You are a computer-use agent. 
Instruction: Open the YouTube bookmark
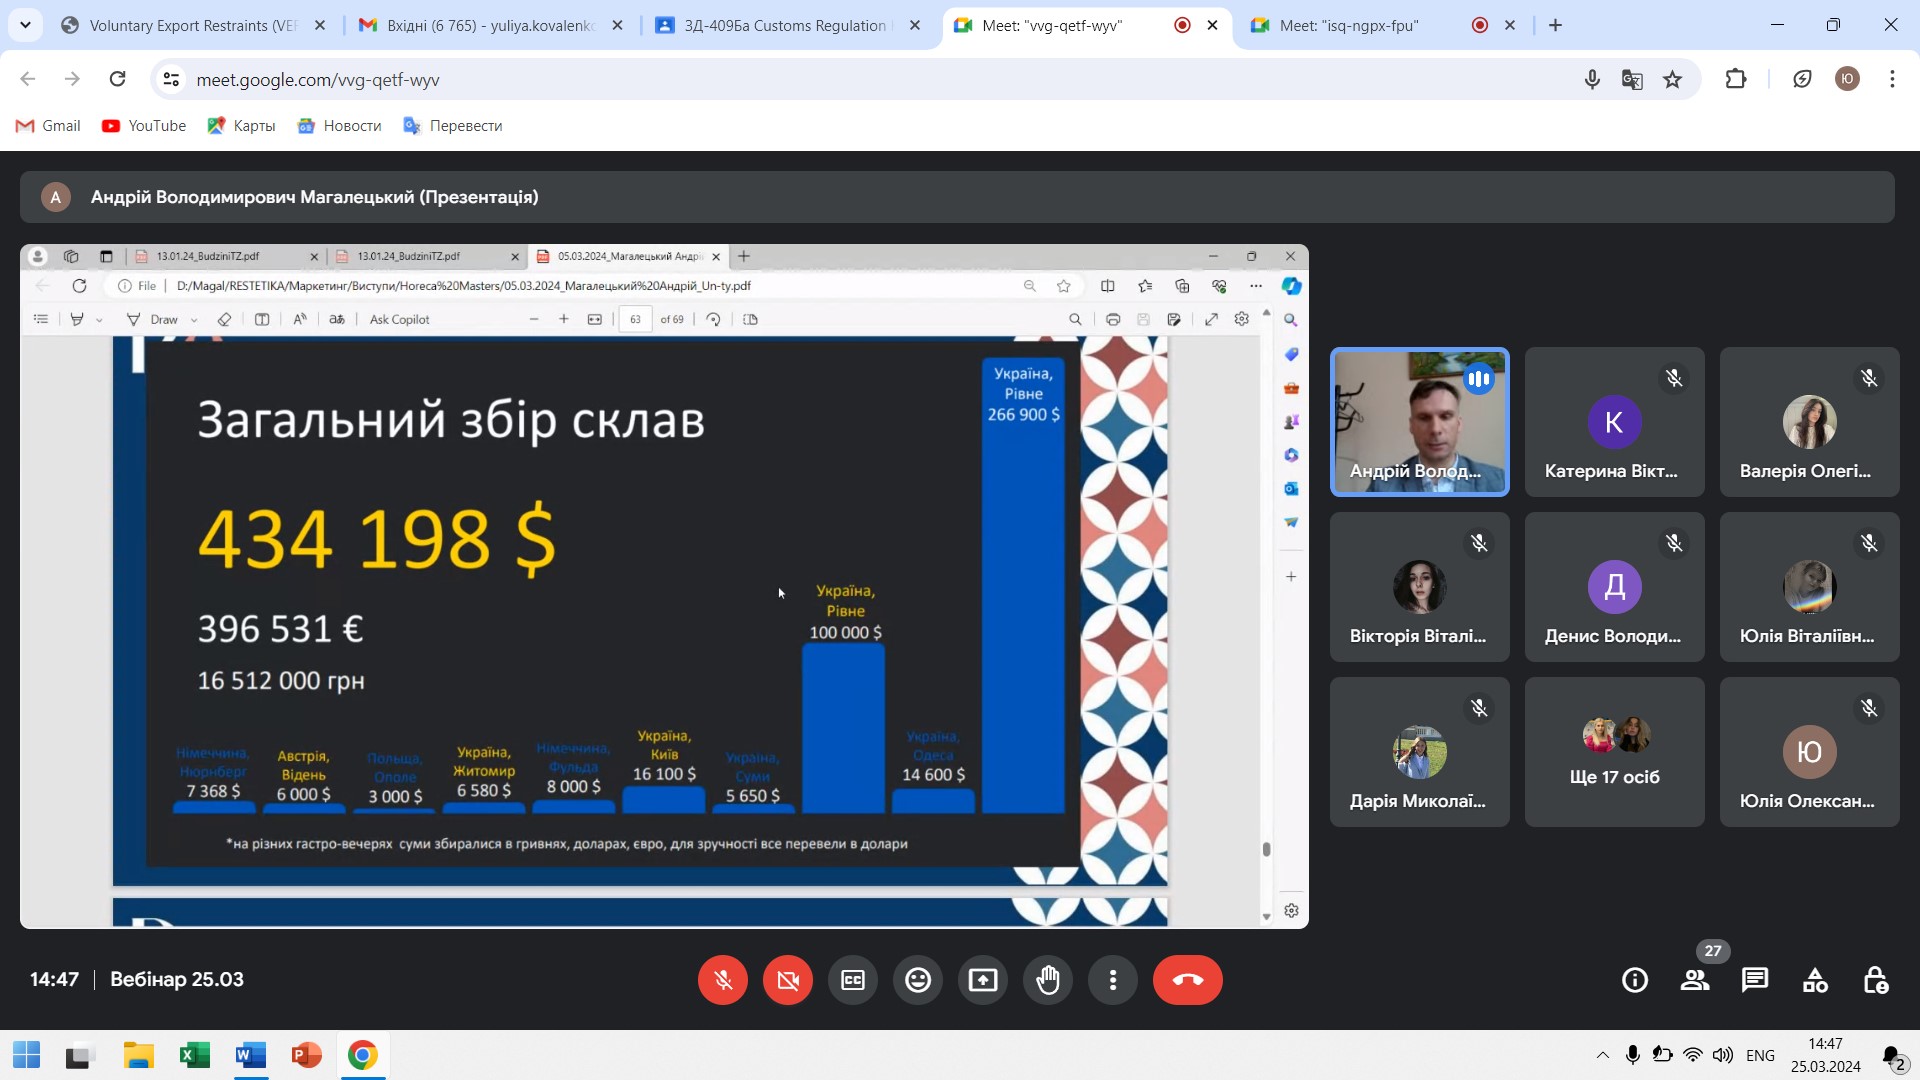coord(144,126)
